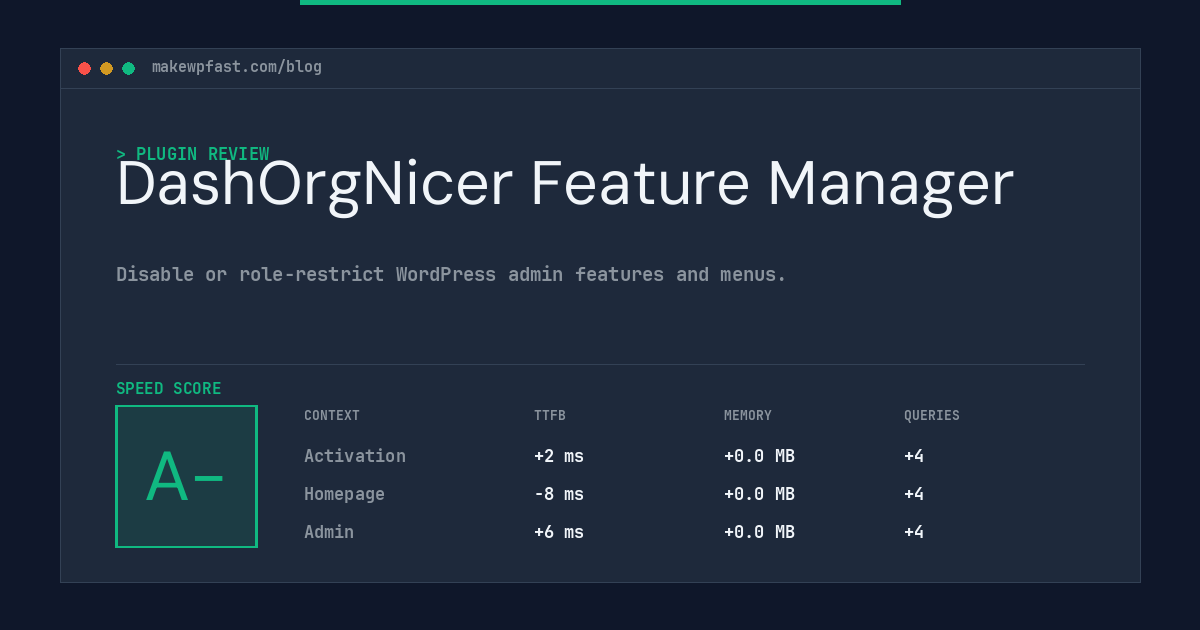Image resolution: width=1200 pixels, height=630 pixels.
Task: Click the '> PLUGIN REVIEW' label
Action: click(193, 154)
